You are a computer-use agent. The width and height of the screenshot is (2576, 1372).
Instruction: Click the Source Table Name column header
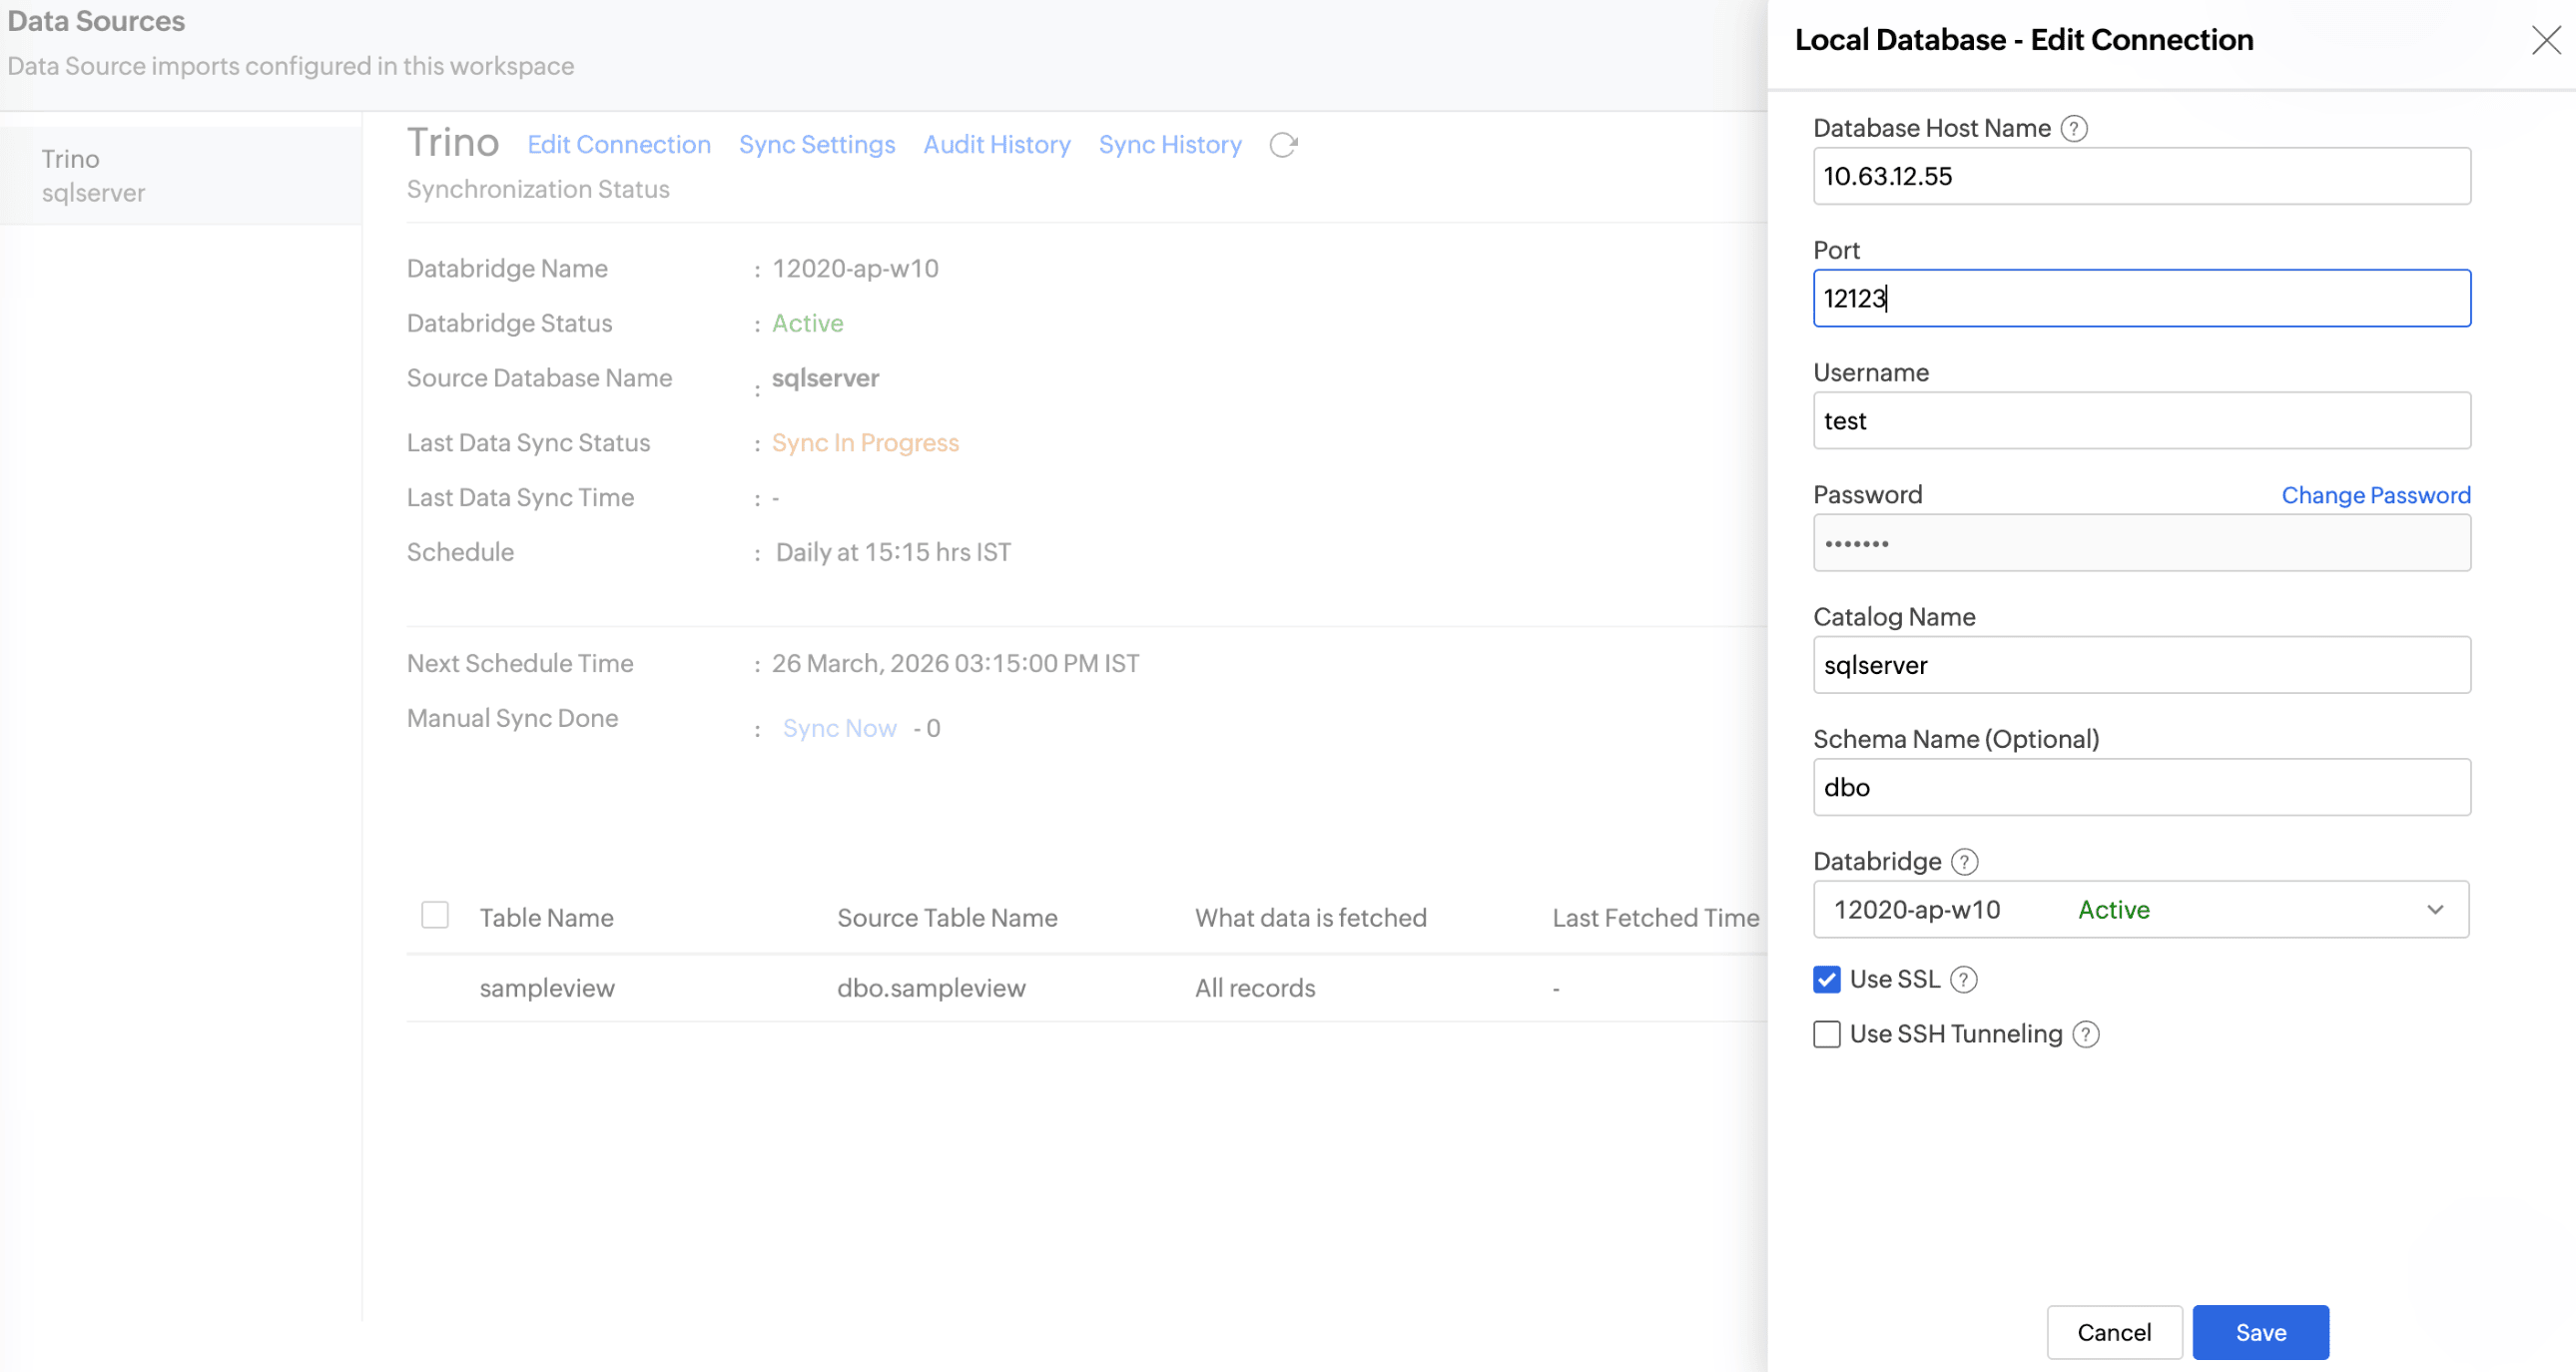coord(946,917)
